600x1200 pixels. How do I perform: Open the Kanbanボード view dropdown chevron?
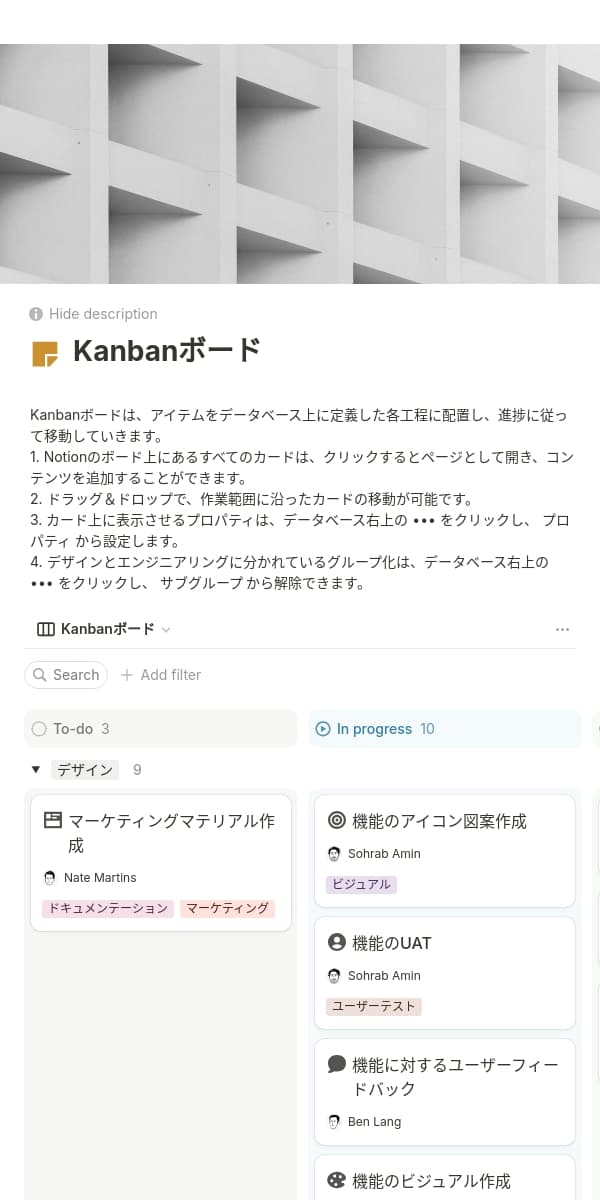166,630
